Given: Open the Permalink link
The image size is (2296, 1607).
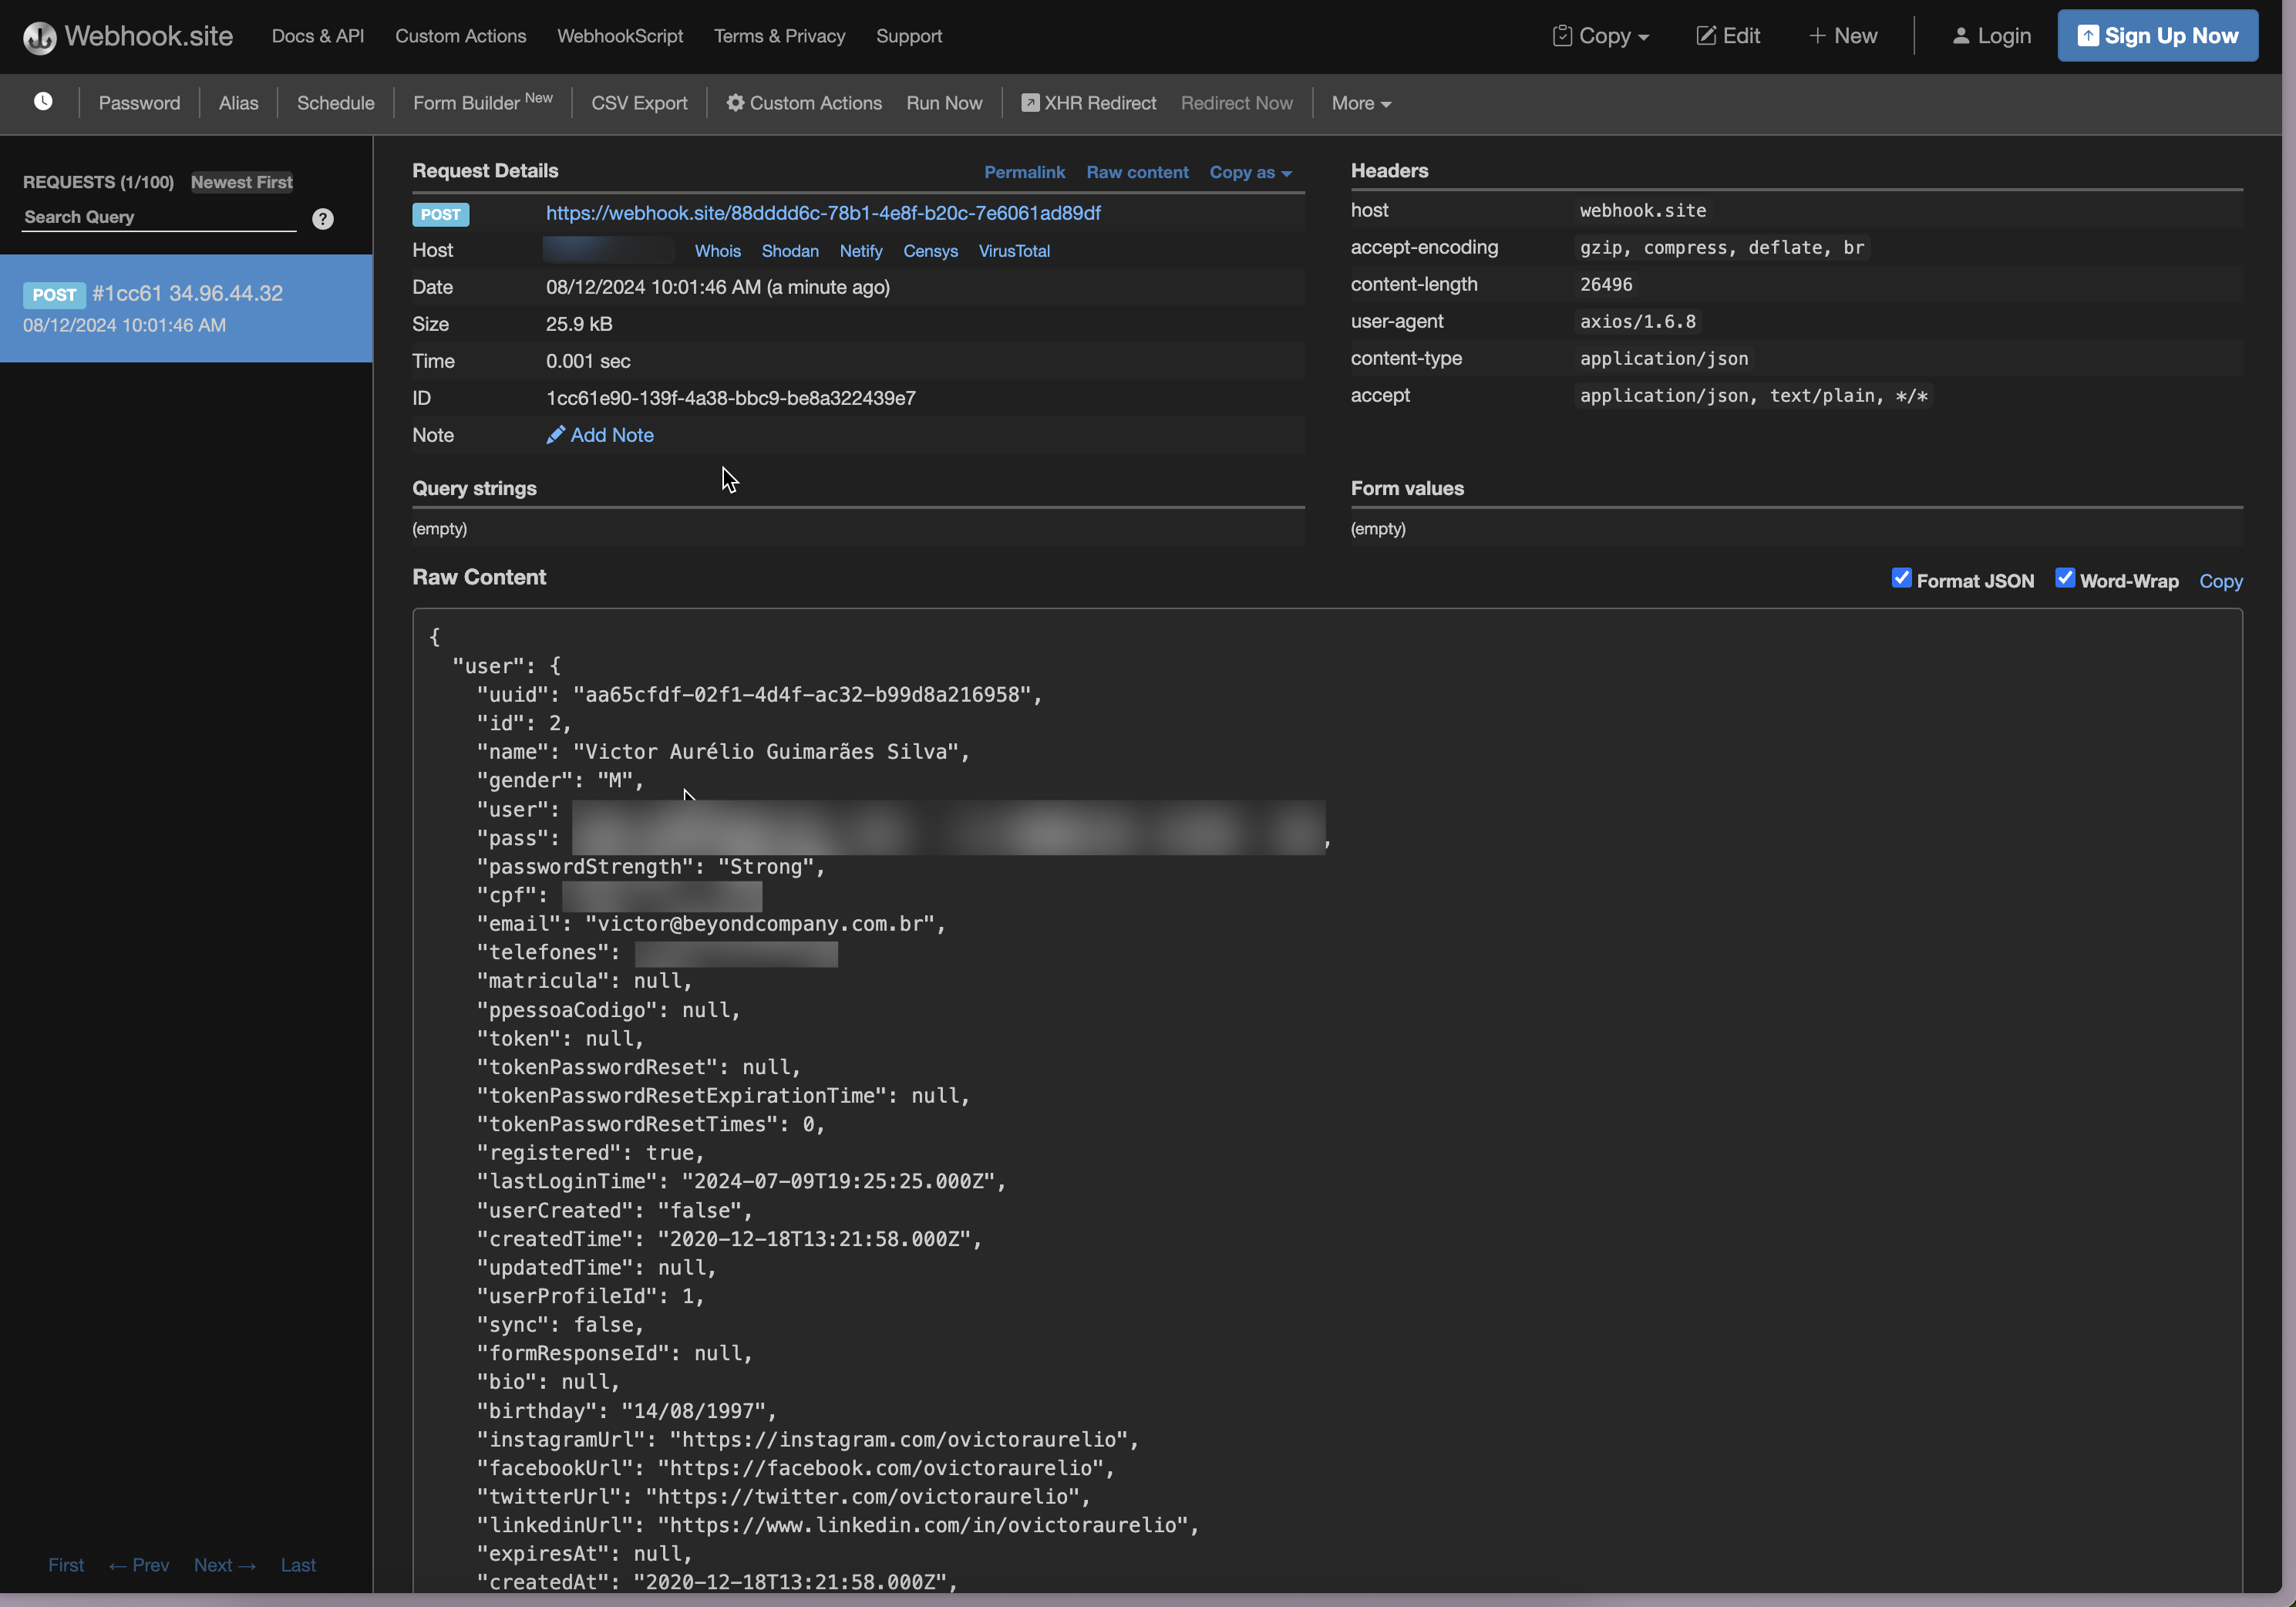Looking at the screenshot, I should [x=1024, y=172].
